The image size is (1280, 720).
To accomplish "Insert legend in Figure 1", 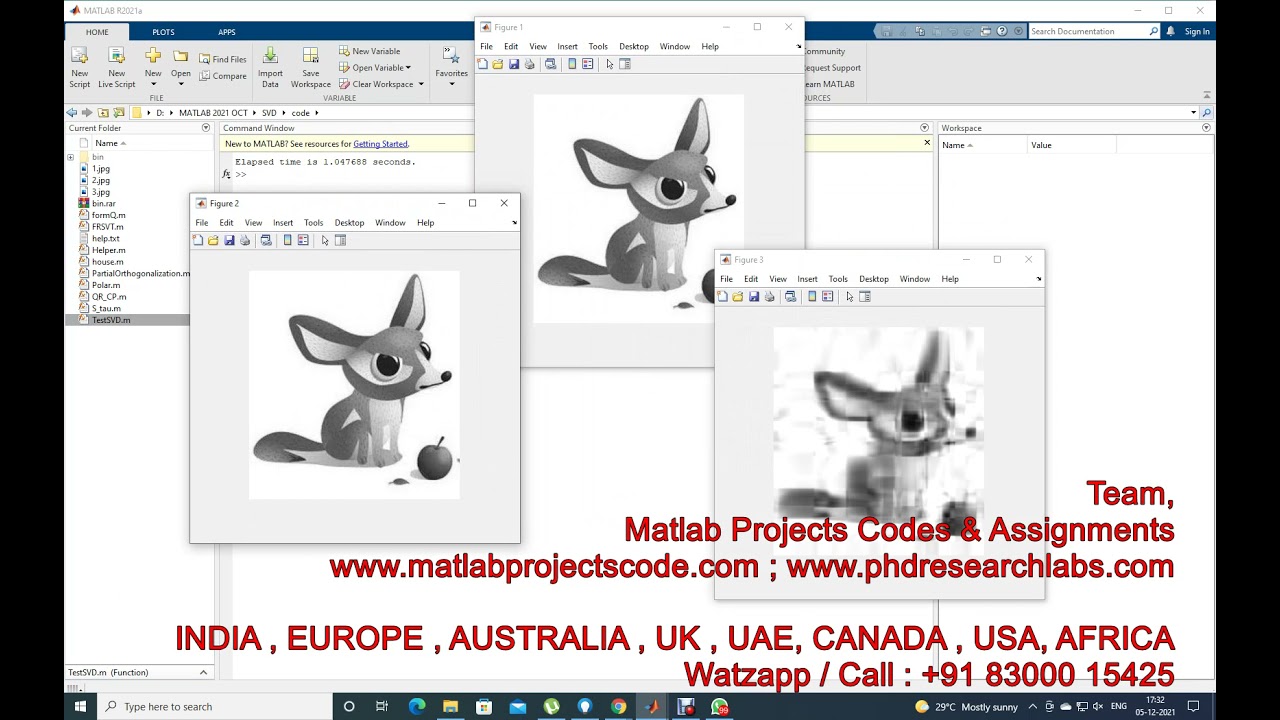I will [588, 64].
